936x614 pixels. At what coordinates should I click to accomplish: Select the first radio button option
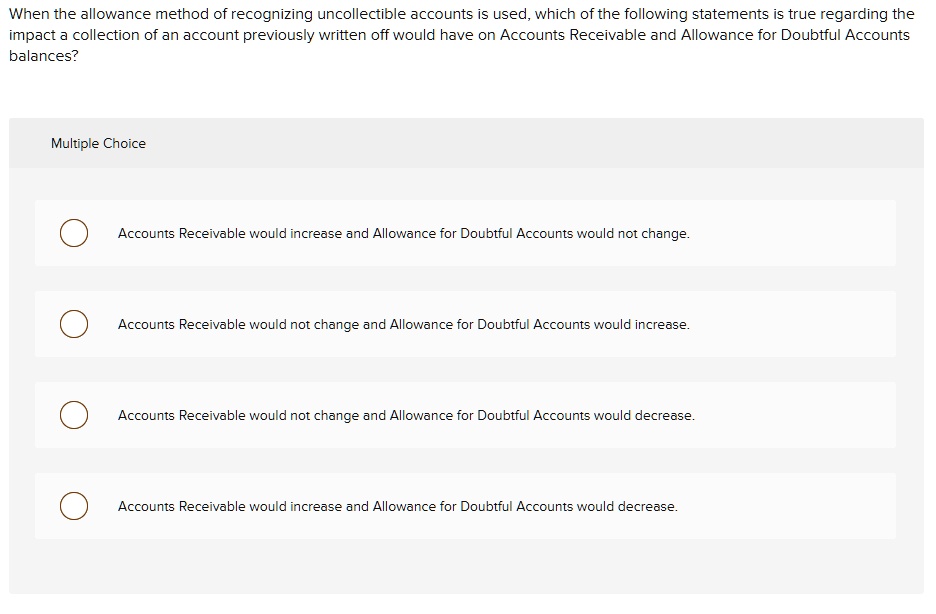(x=73, y=233)
